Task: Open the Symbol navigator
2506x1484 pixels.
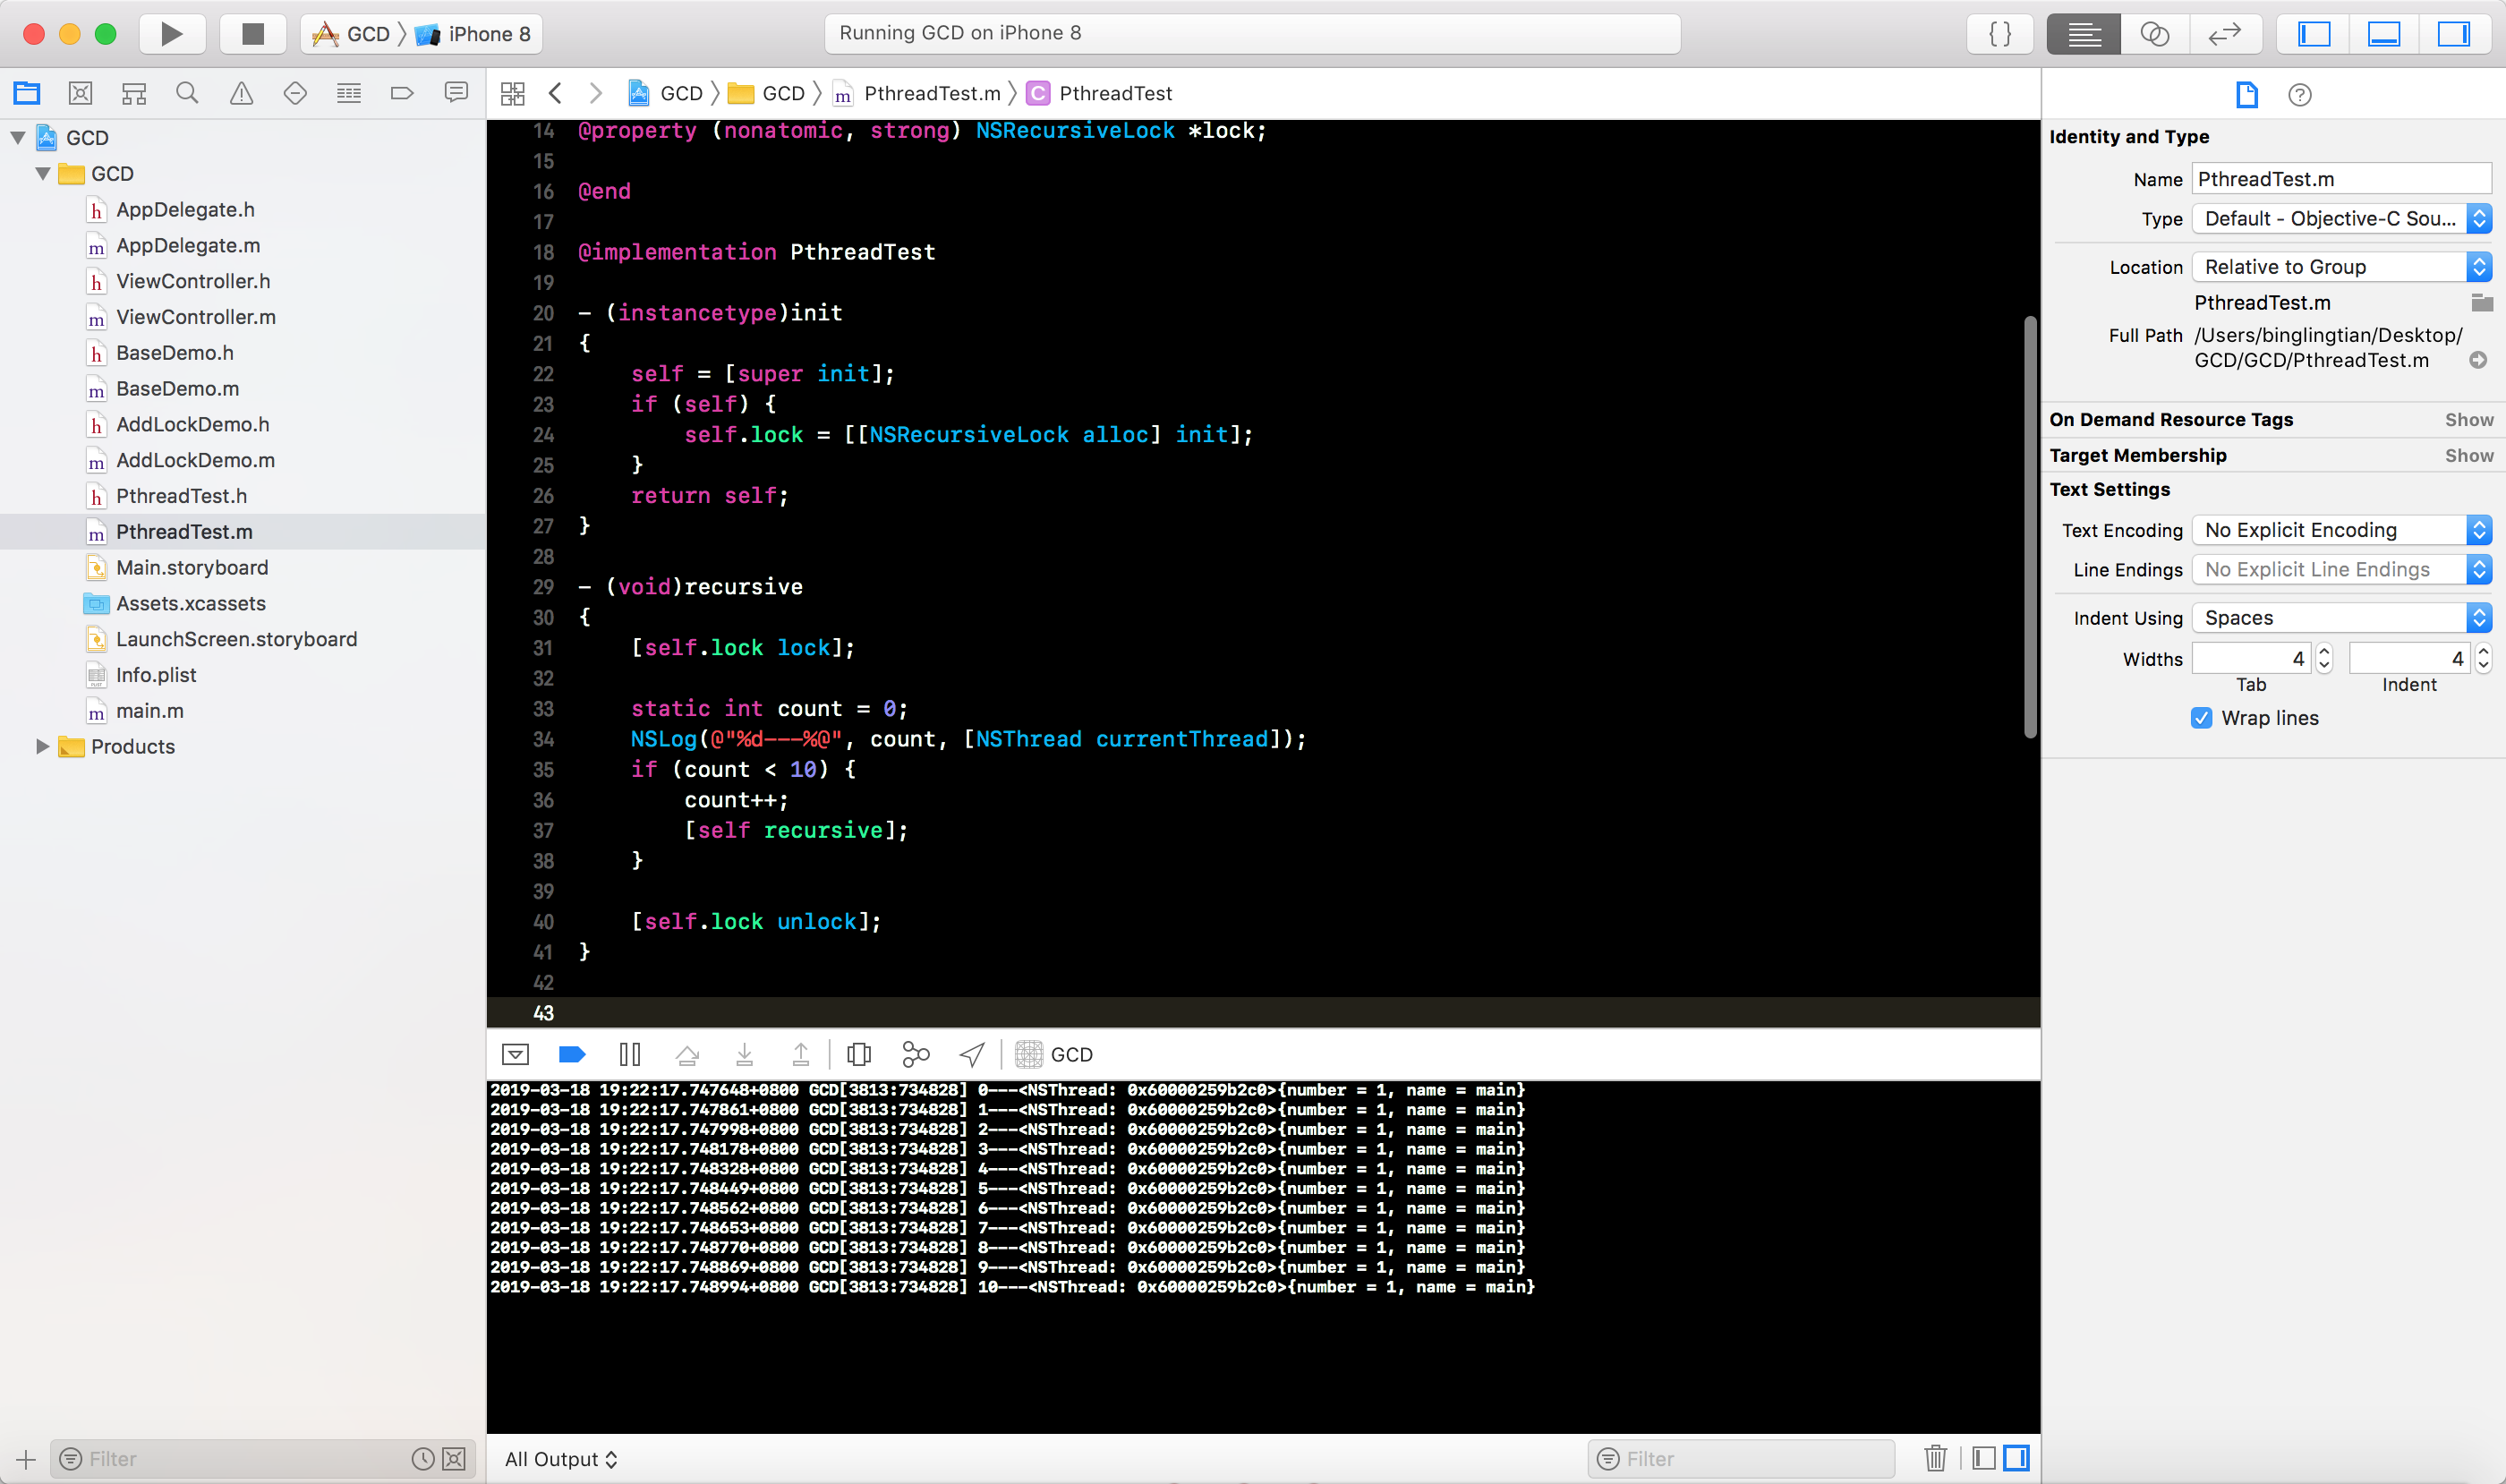Action: (x=134, y=93)
